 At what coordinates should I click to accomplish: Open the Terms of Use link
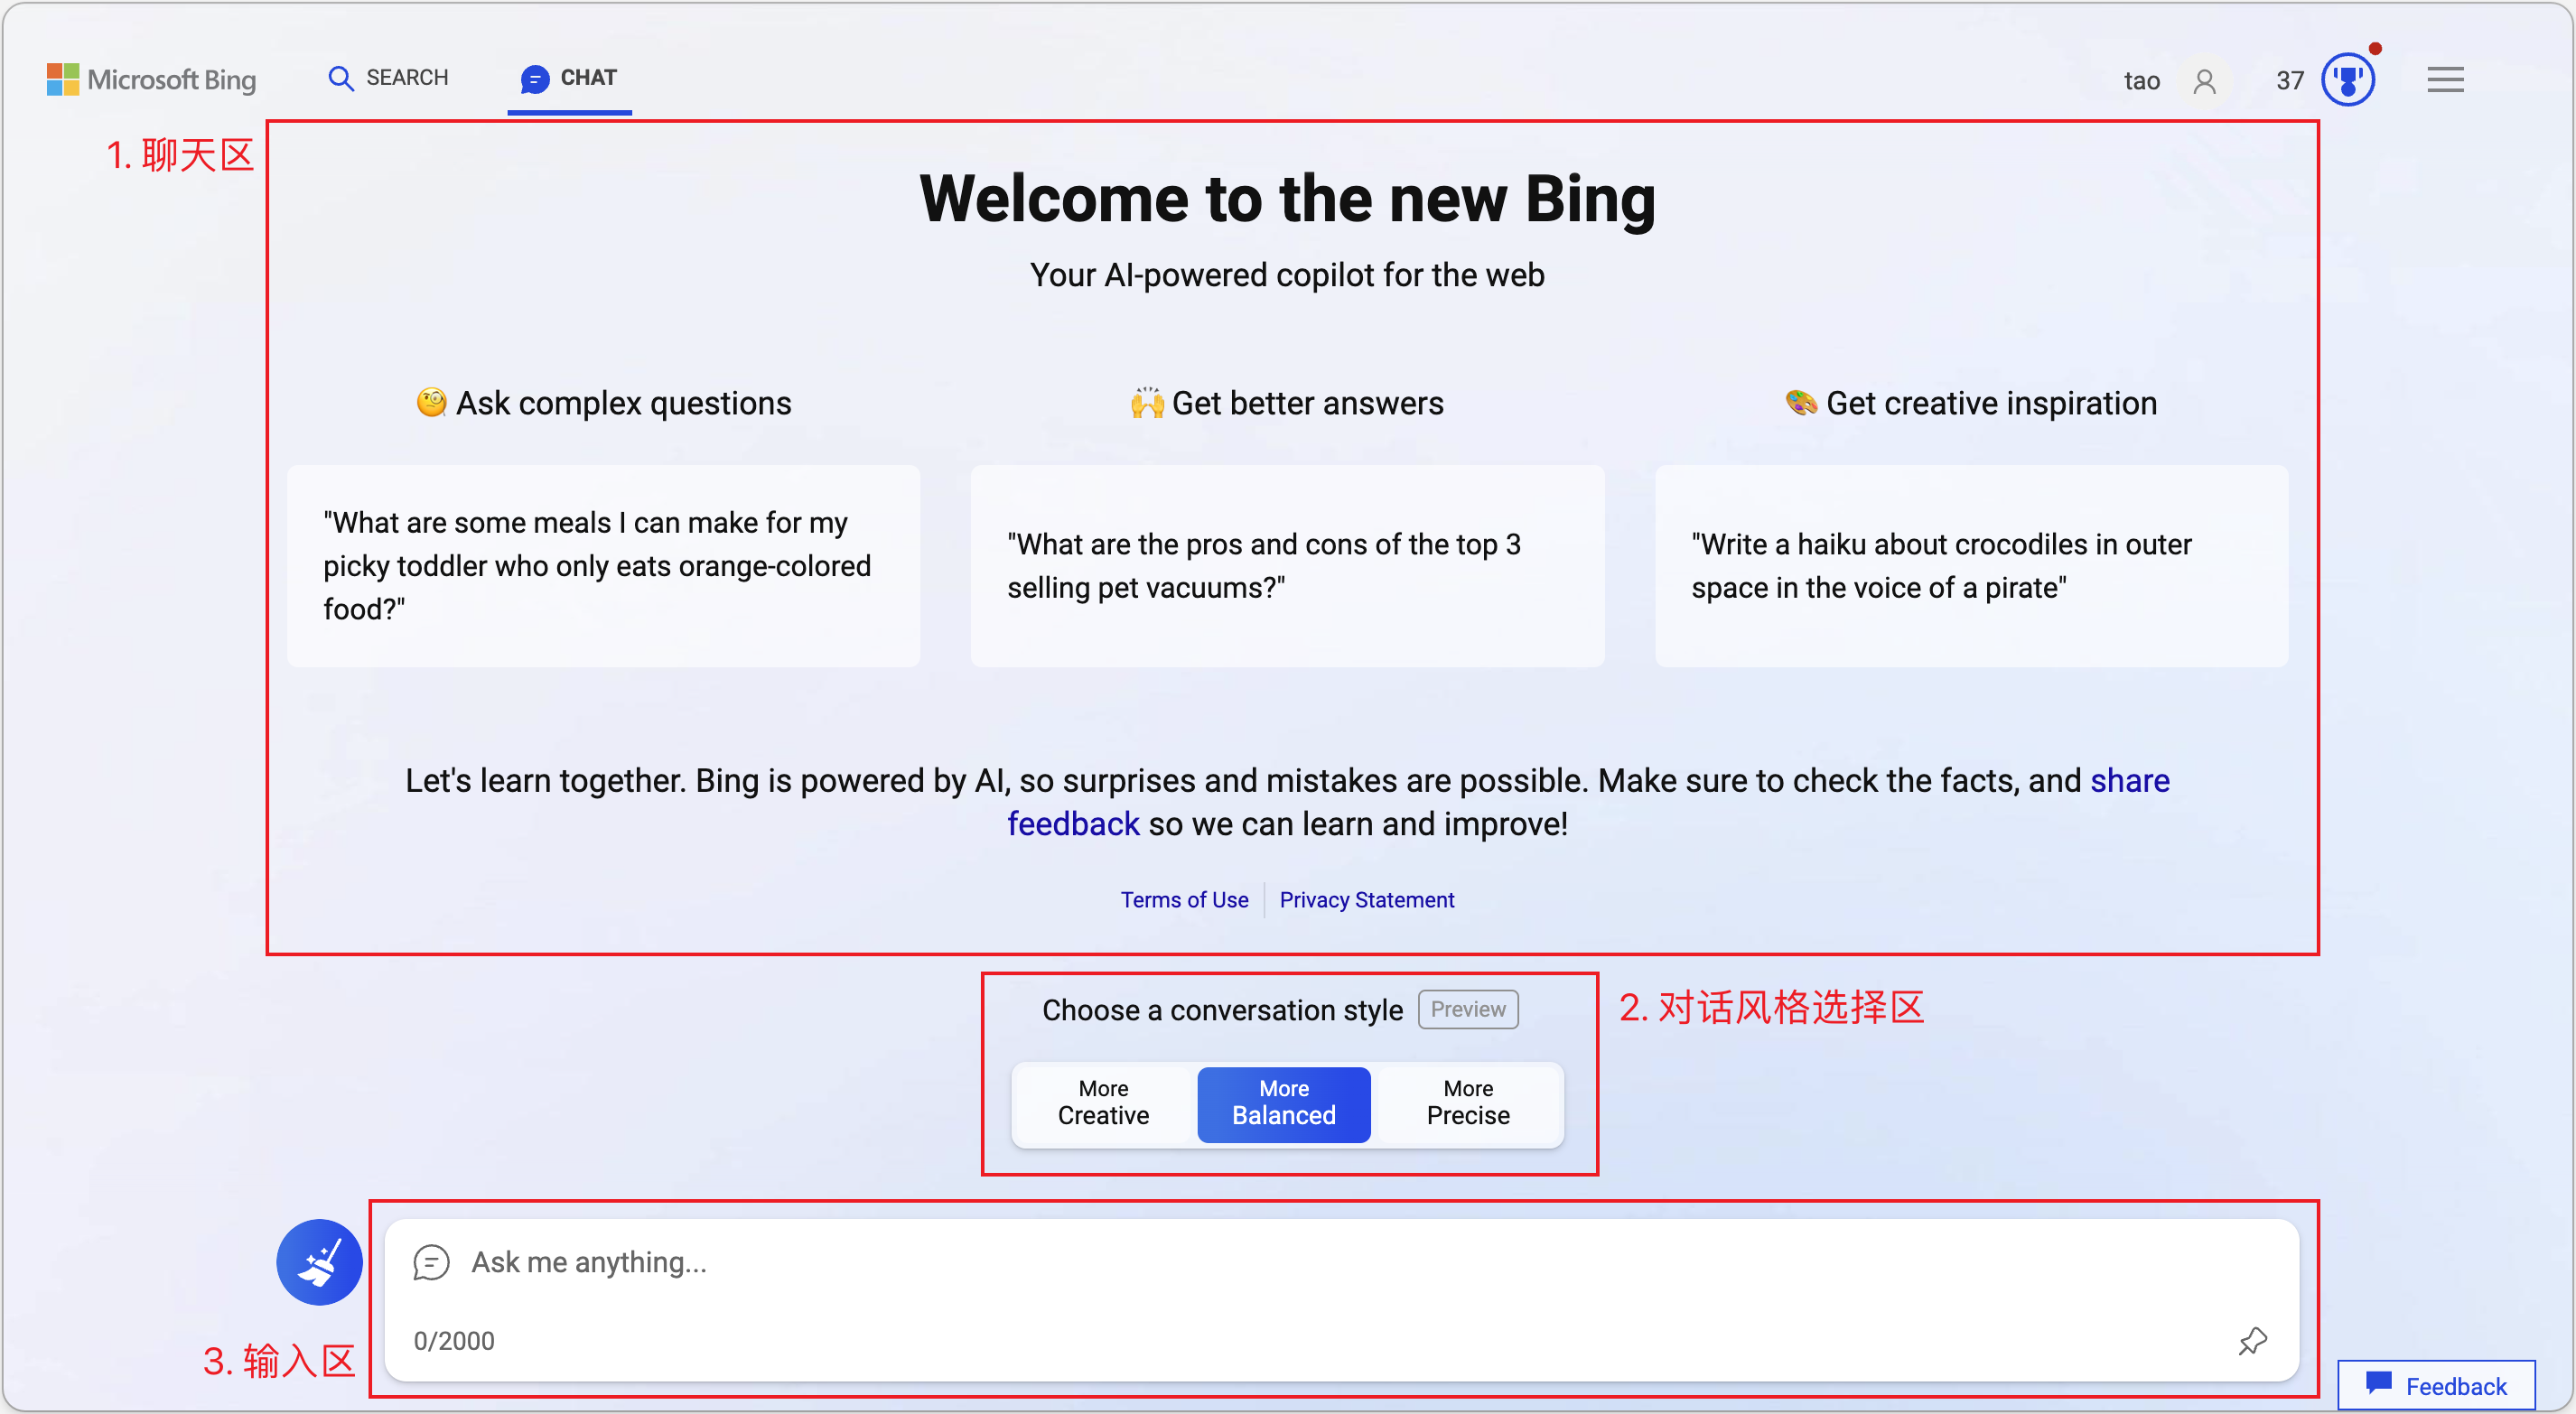(1184, 899)
